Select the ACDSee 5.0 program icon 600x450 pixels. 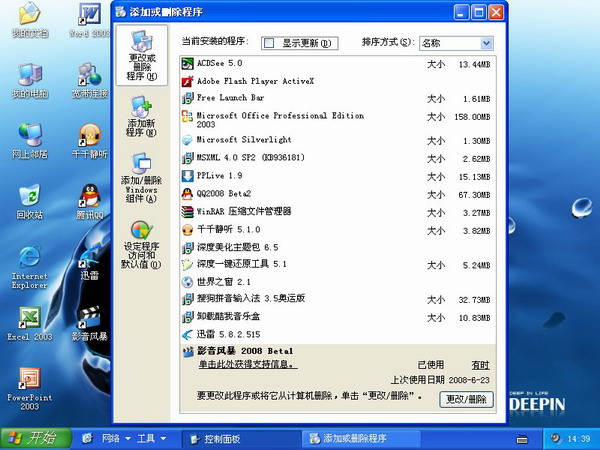[188, 63]
